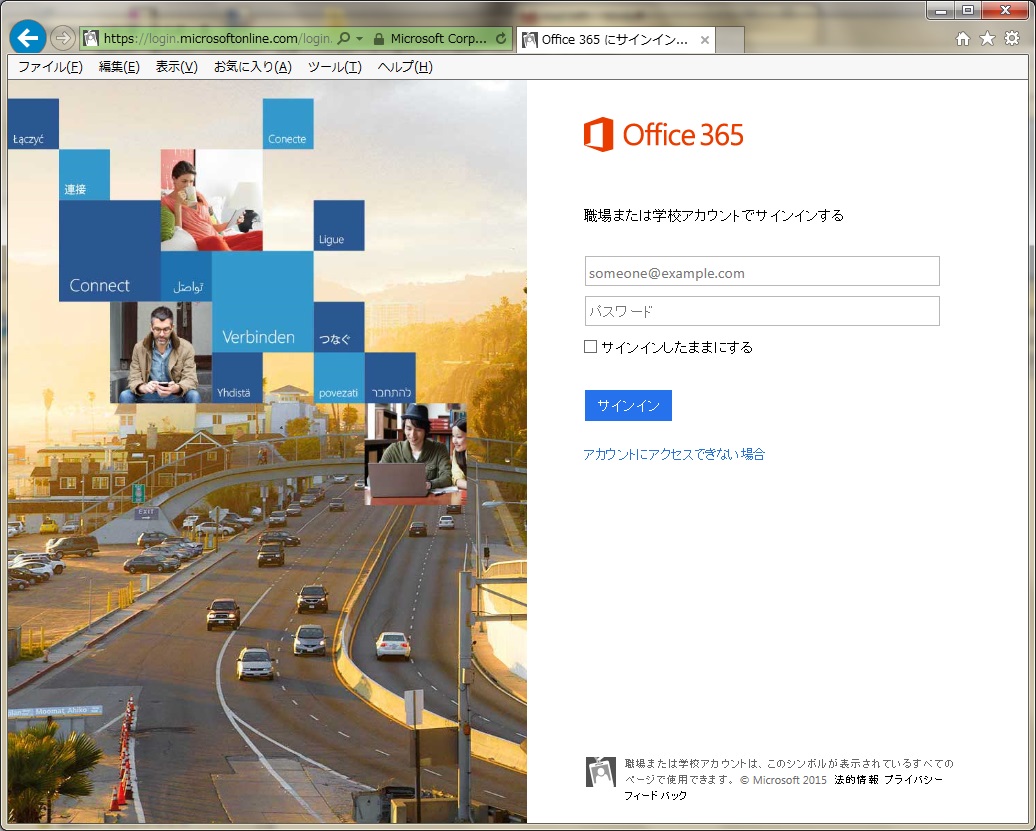Viewport: 1036px width, 831px height.
Task: Expand the address bar autocomplete dropdown arrow
Action: pos(359,39)
